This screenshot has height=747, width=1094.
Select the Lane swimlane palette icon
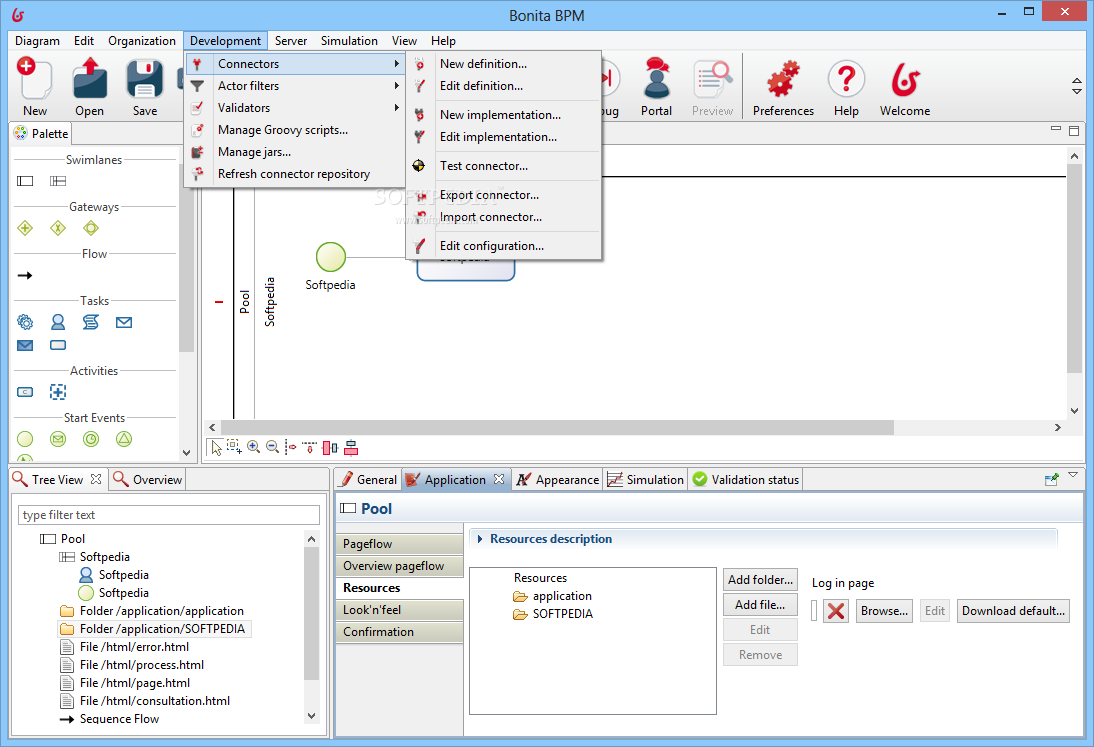tap(58, 181)
